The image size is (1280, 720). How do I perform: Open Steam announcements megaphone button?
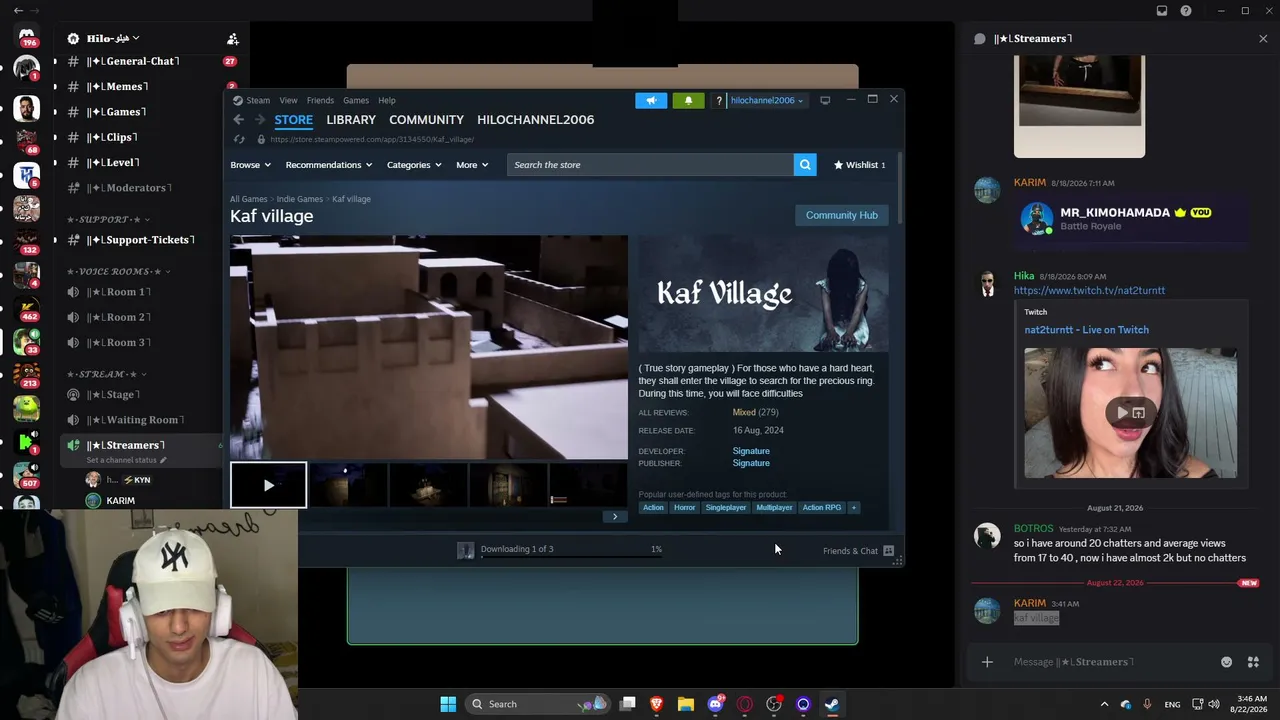click(651, 100)
